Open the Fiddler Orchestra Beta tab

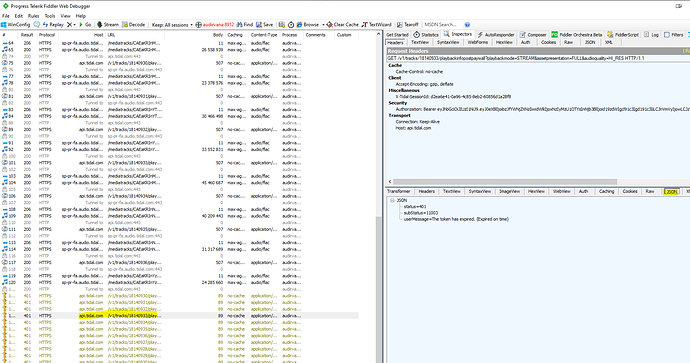pyautogui.click(x=576, y=34)
